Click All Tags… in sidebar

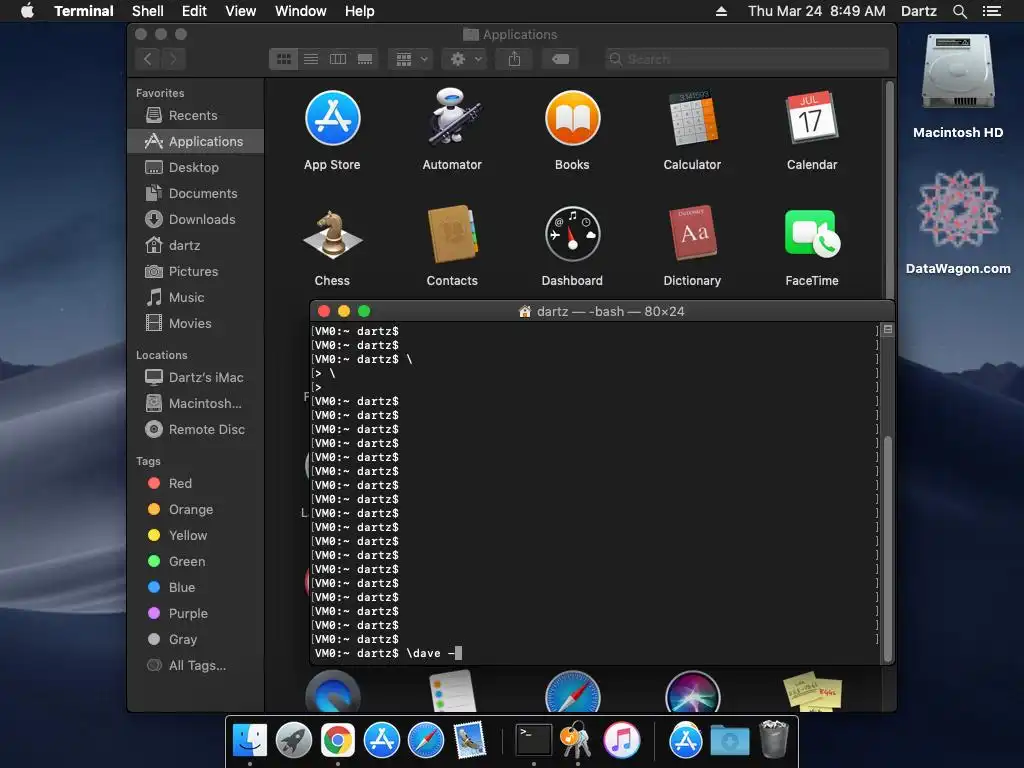(x=195, y=666)
